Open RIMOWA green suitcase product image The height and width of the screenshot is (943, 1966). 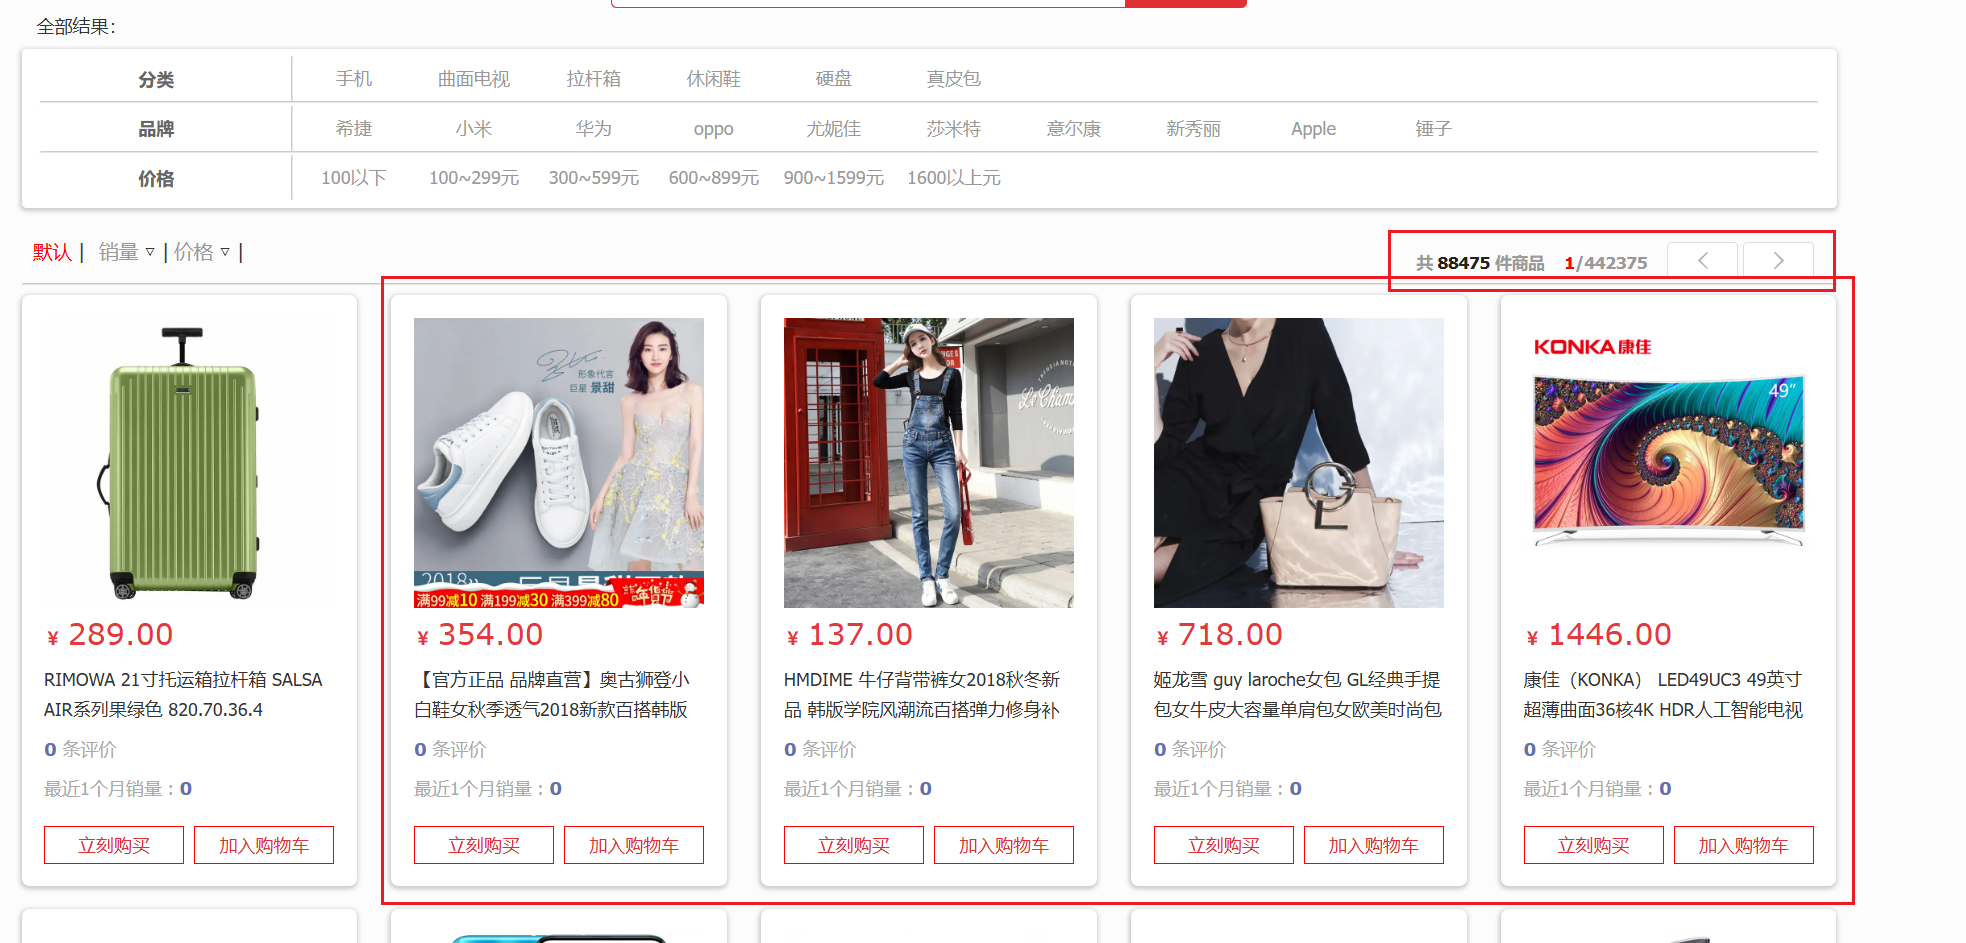point(189,463)
